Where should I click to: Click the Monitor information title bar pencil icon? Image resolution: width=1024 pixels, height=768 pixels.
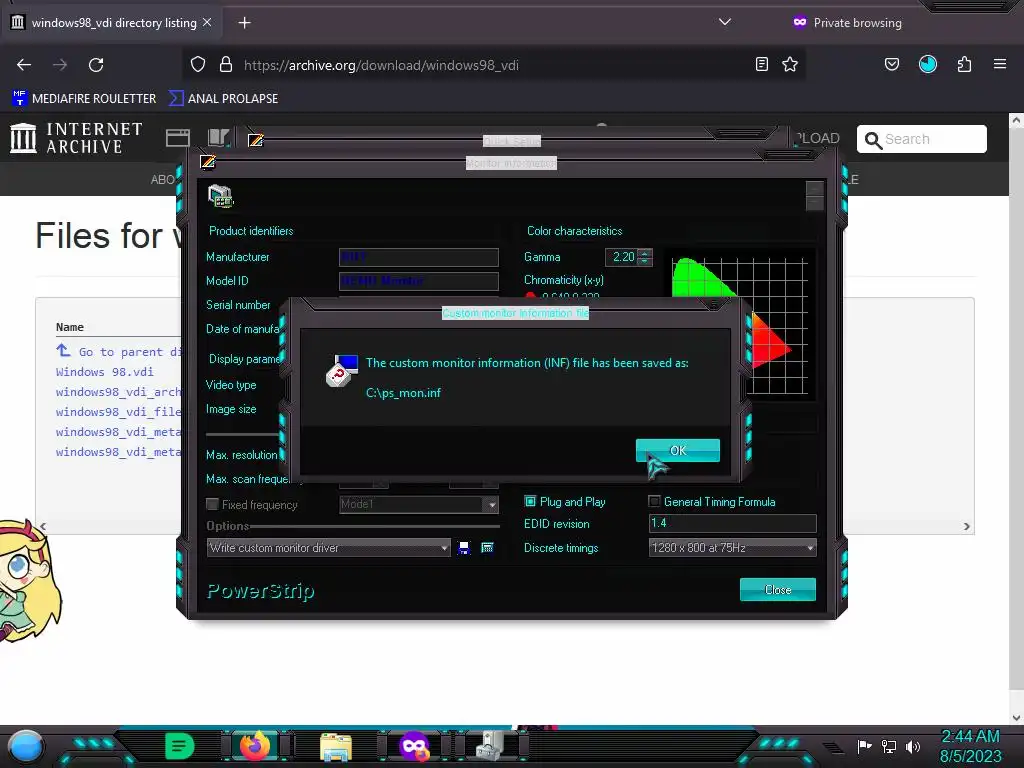pyautogui.click(x=208, y=162)
